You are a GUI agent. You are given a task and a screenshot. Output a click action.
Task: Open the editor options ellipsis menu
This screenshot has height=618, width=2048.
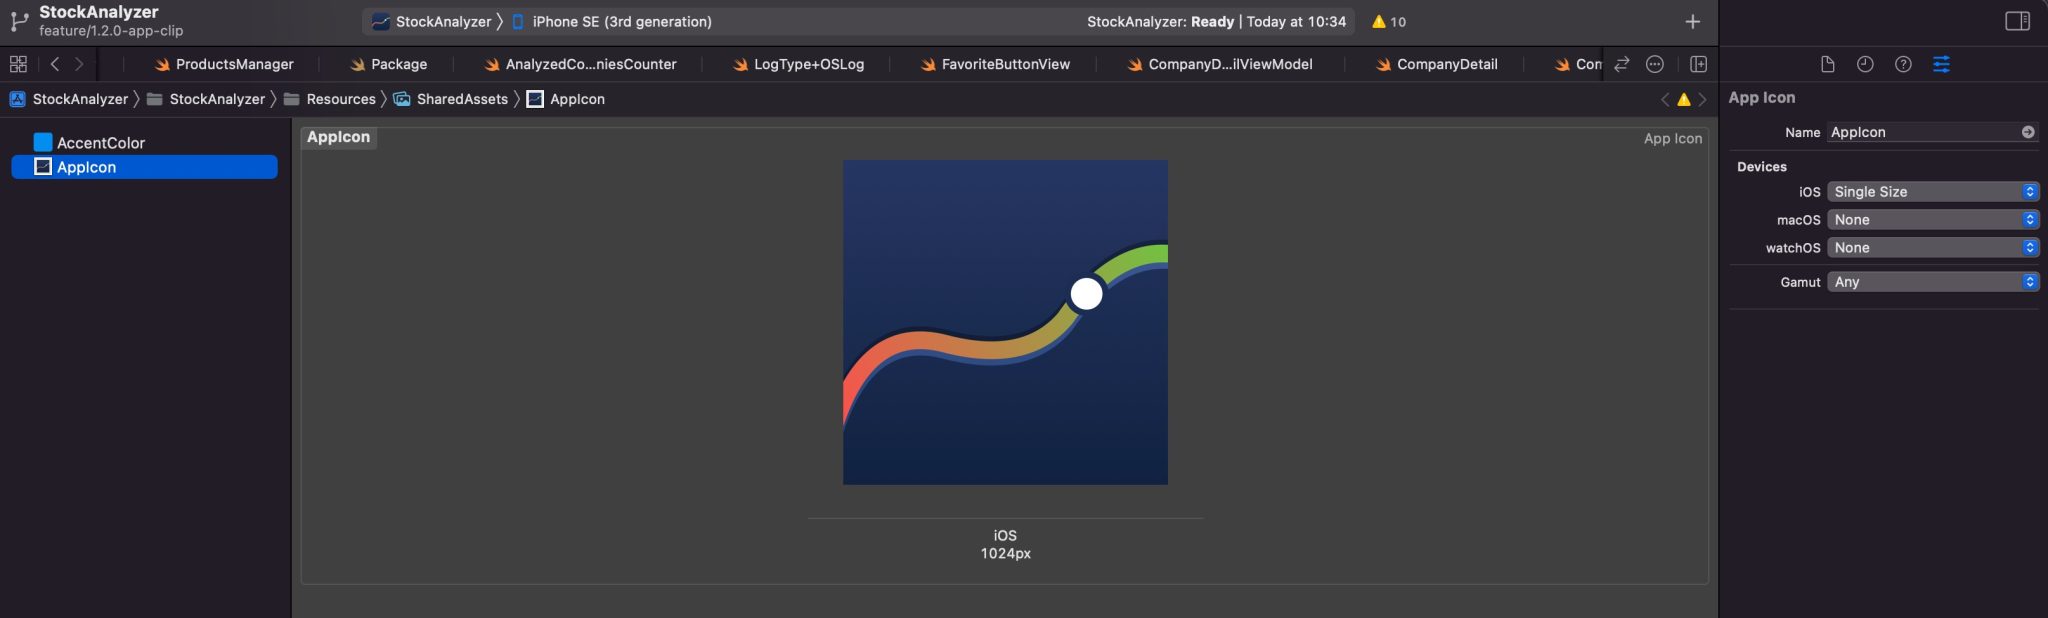pyautogui.click(x=1655, y=64)
